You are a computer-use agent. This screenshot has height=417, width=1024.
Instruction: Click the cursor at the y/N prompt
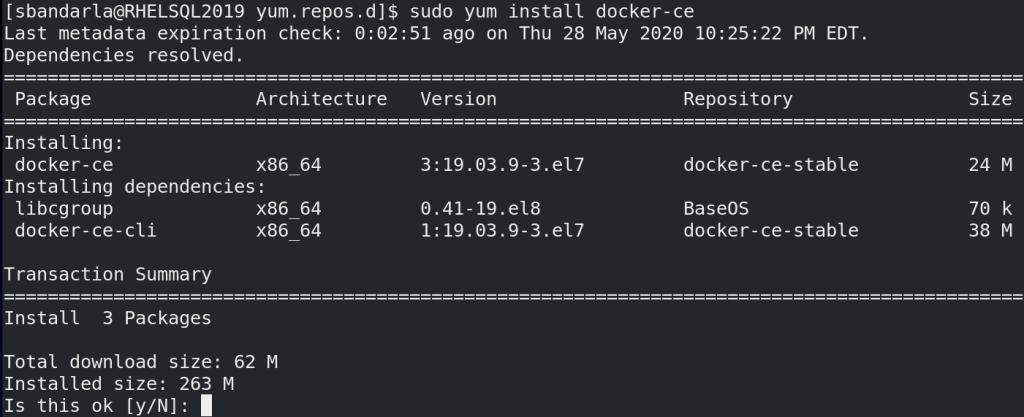[x=207, y=405]
